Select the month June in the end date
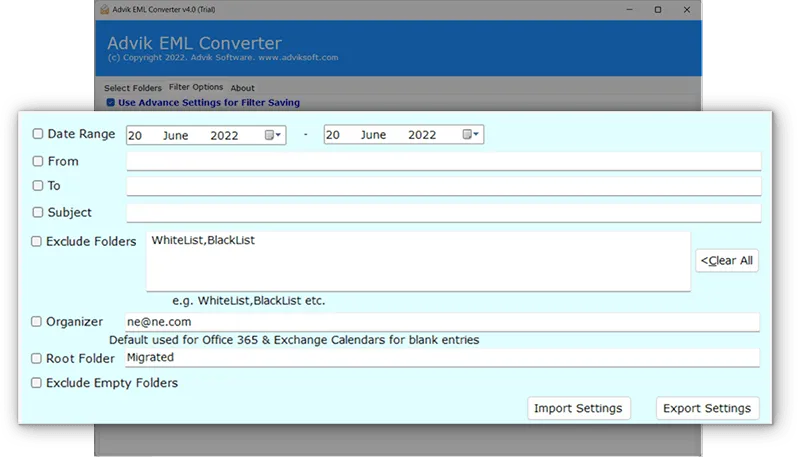 [374, 135]
